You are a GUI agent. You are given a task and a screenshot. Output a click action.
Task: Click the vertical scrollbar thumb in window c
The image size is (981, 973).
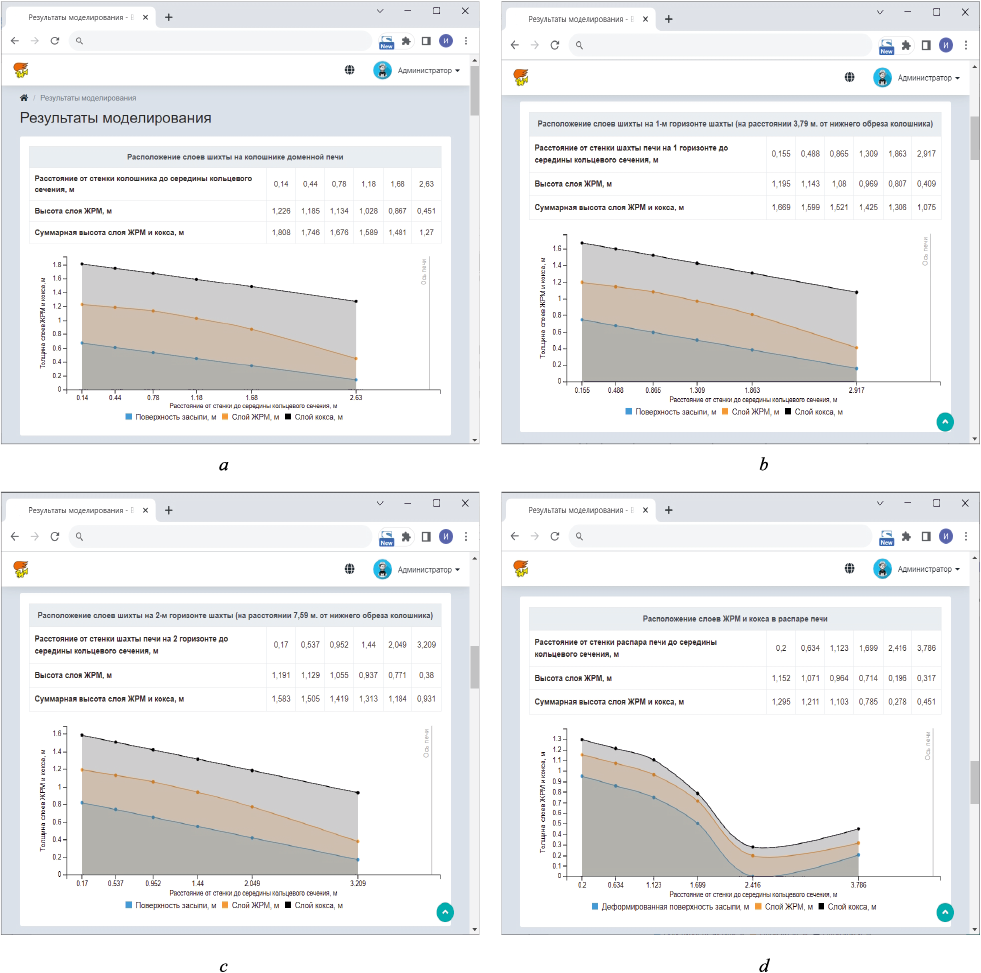(x=474, y=667)
